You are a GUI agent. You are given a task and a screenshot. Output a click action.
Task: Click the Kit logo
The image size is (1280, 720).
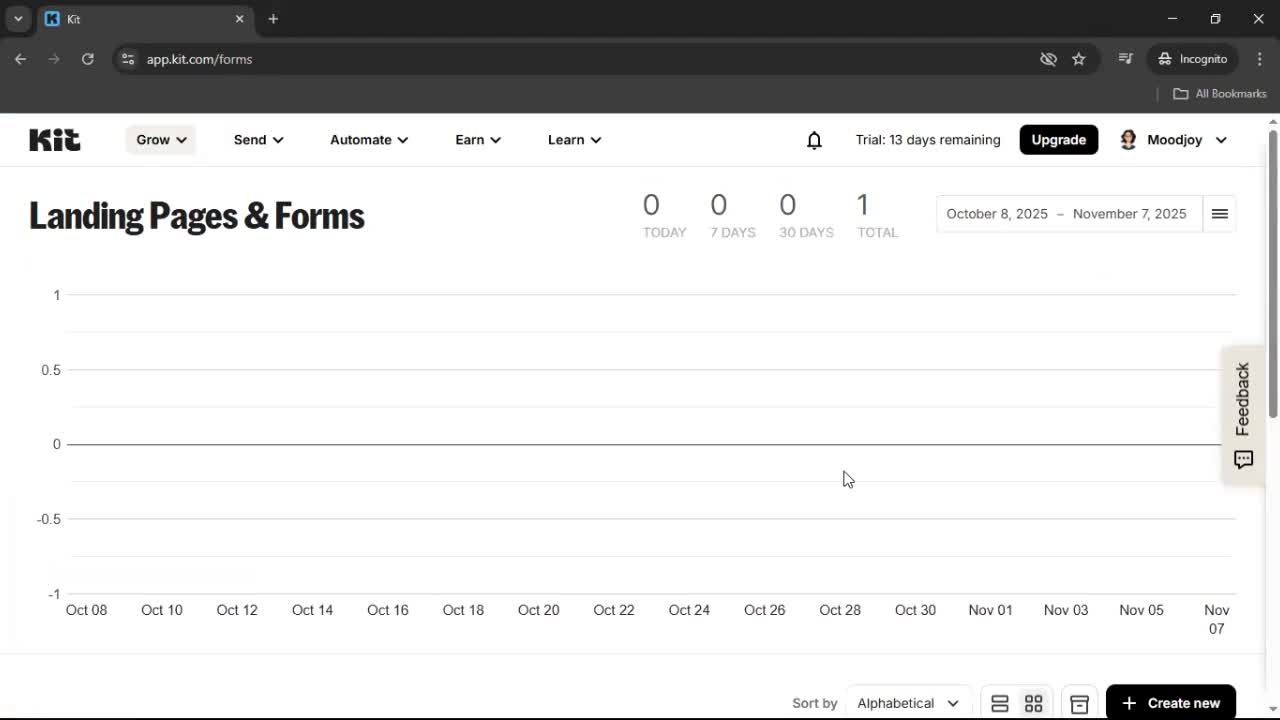coord(54,139)
